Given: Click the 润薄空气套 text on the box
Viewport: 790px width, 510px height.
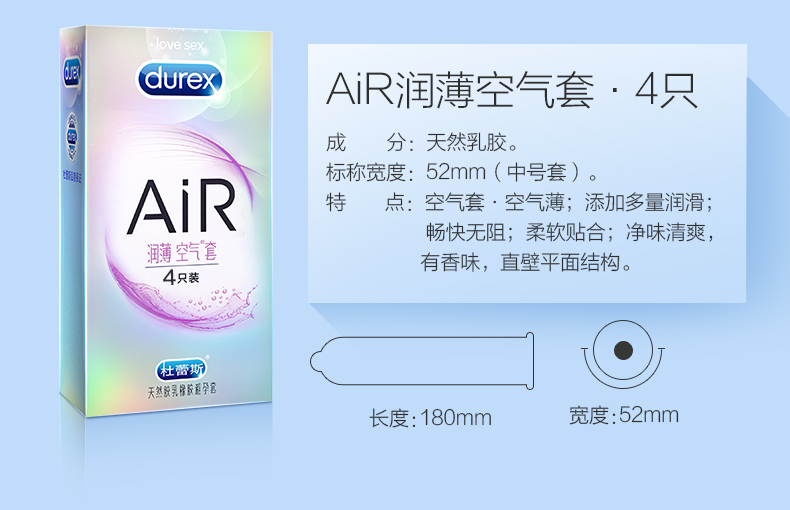Looking at the screenshot, I should point(182,250).
